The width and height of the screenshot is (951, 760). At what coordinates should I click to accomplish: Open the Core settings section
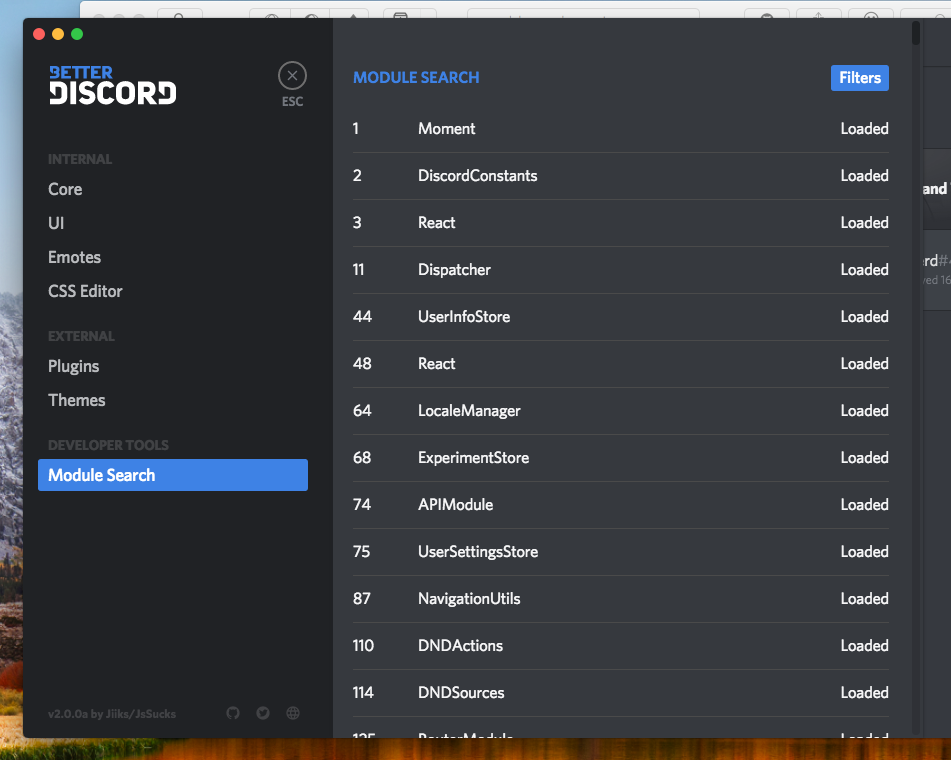(65, 189)
